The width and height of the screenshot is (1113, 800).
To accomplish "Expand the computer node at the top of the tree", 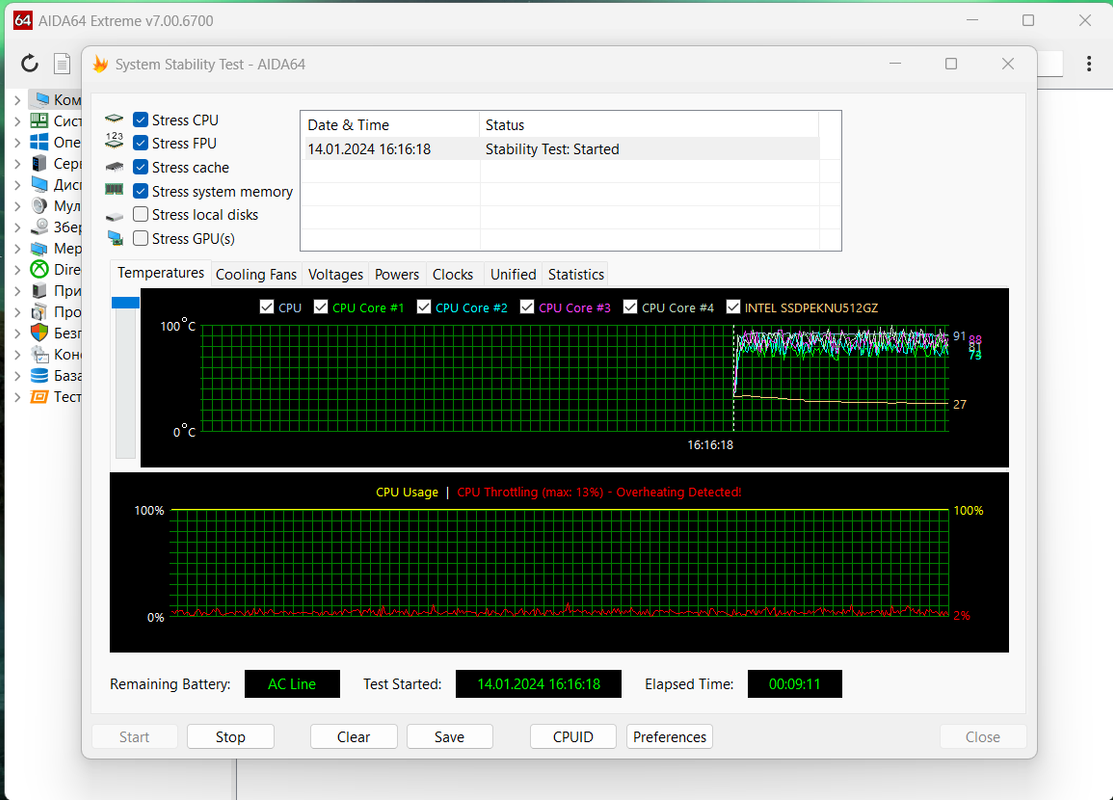I will tap(18, 100).
